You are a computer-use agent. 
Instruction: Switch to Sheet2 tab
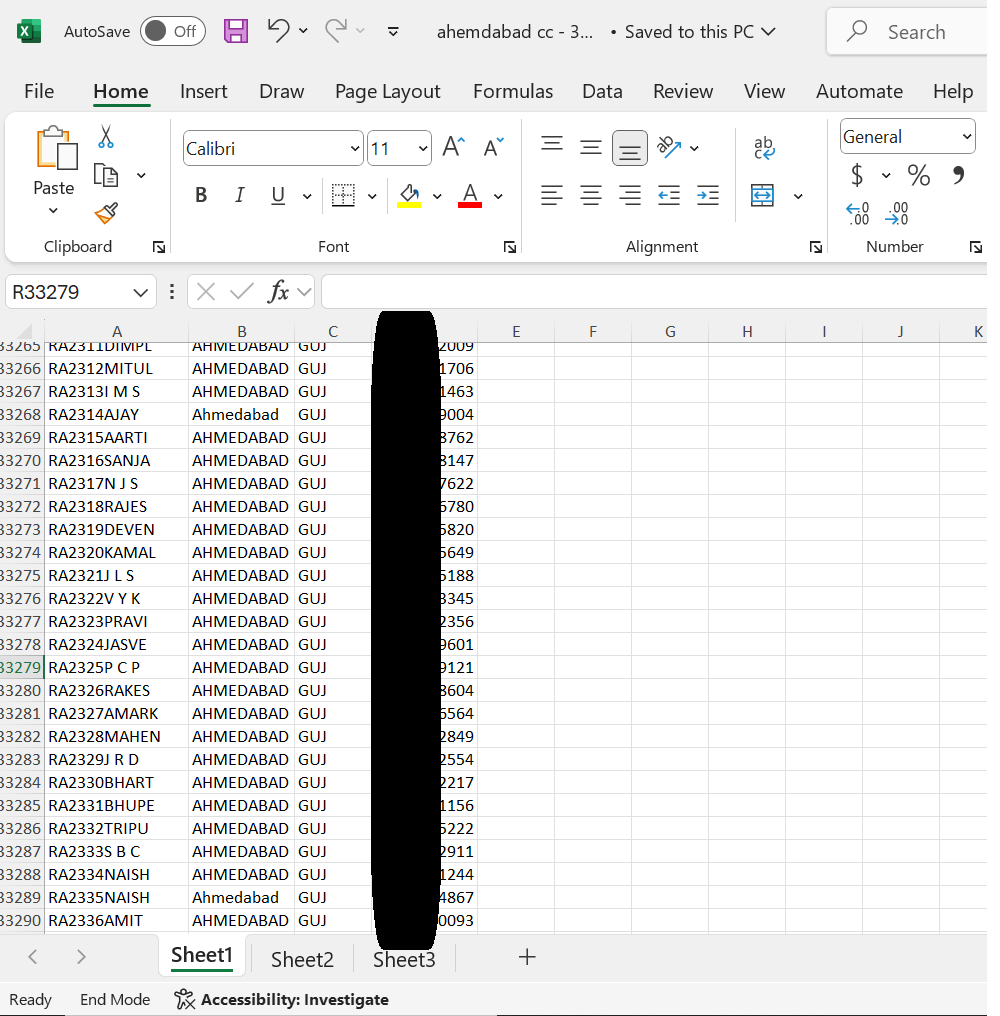[x=302, y=959]
